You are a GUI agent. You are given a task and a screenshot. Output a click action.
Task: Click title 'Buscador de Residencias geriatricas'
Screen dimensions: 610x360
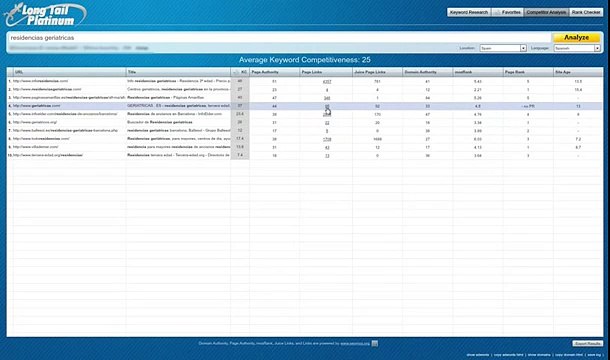[160, 122]
